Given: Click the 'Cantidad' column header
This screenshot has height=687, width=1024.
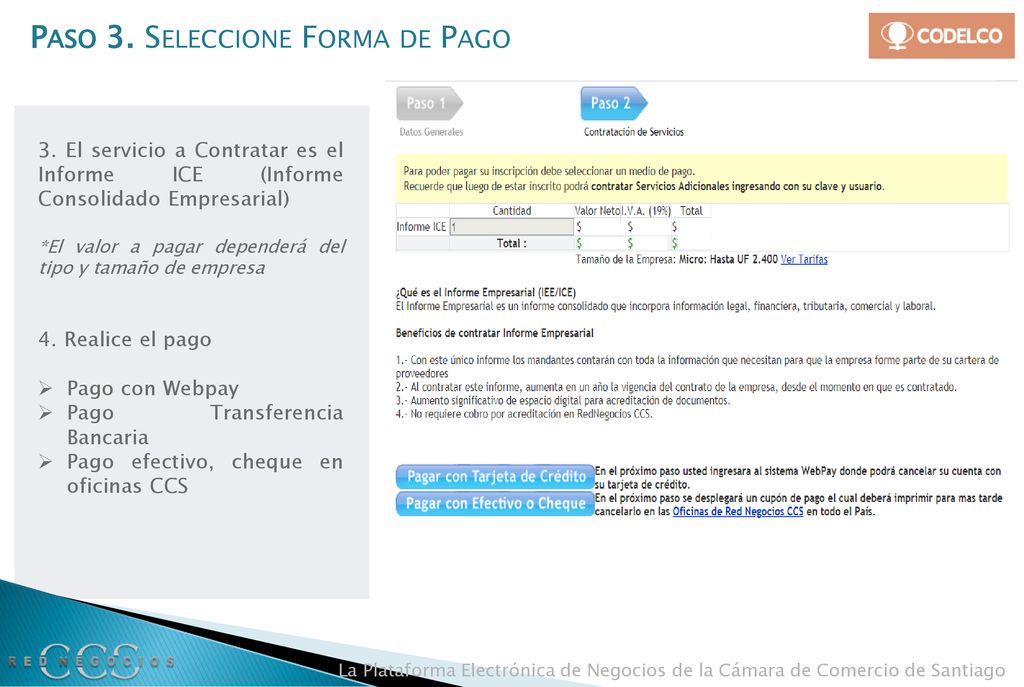Looking at the screenshot, I should point(511,211).
